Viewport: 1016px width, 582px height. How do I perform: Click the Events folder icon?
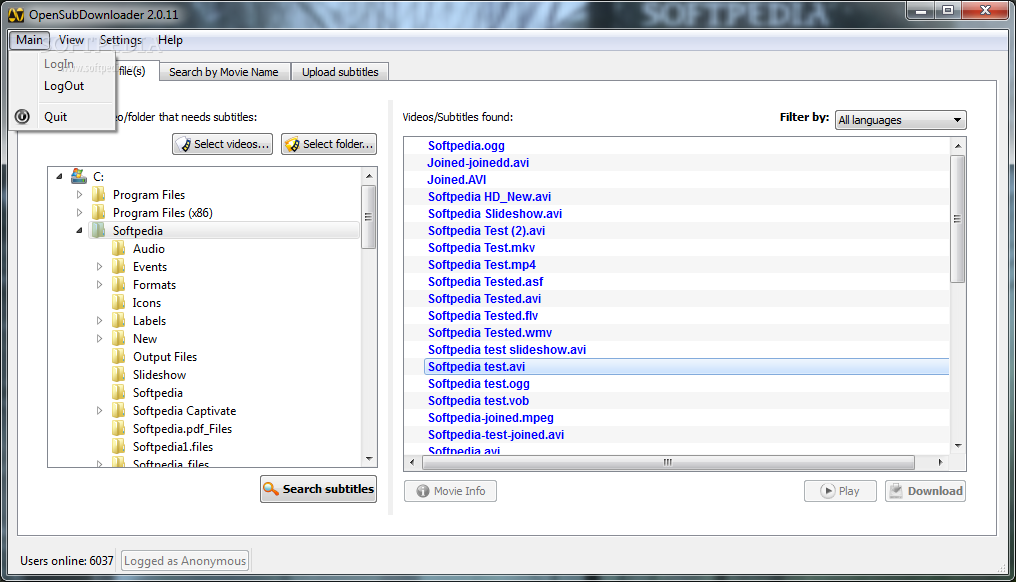pyautogui.click(x=119, y=266)
